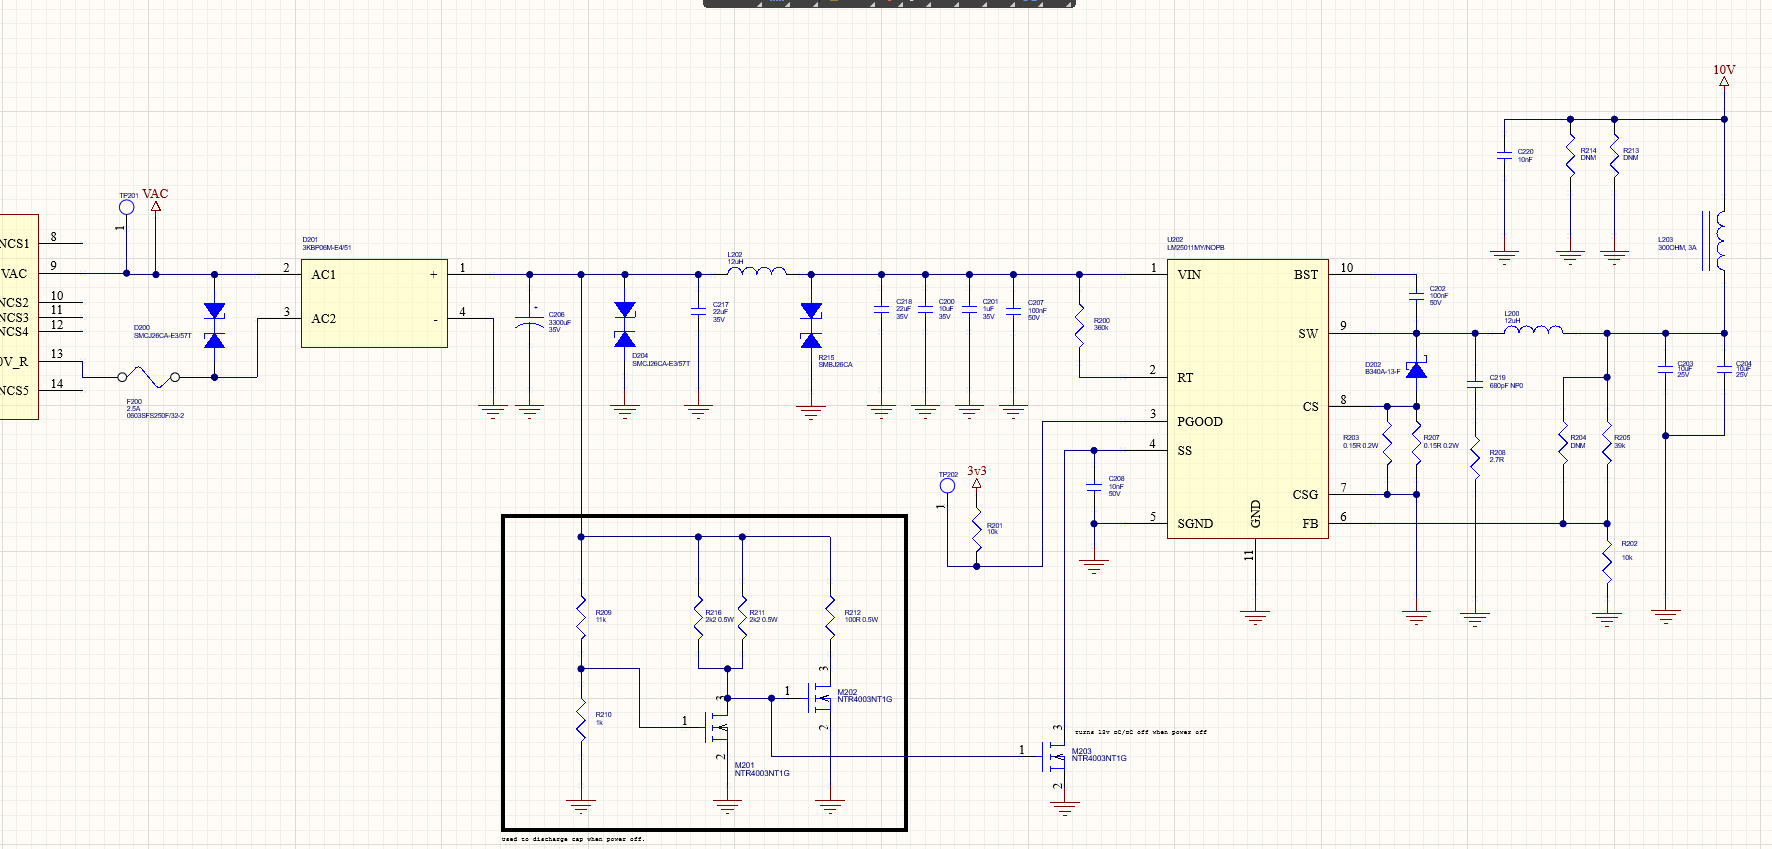This screenshot has width=1772, height=849.
Task: Select bootstrap capacitor C202 100nF
Action: tap(1416, 296)
